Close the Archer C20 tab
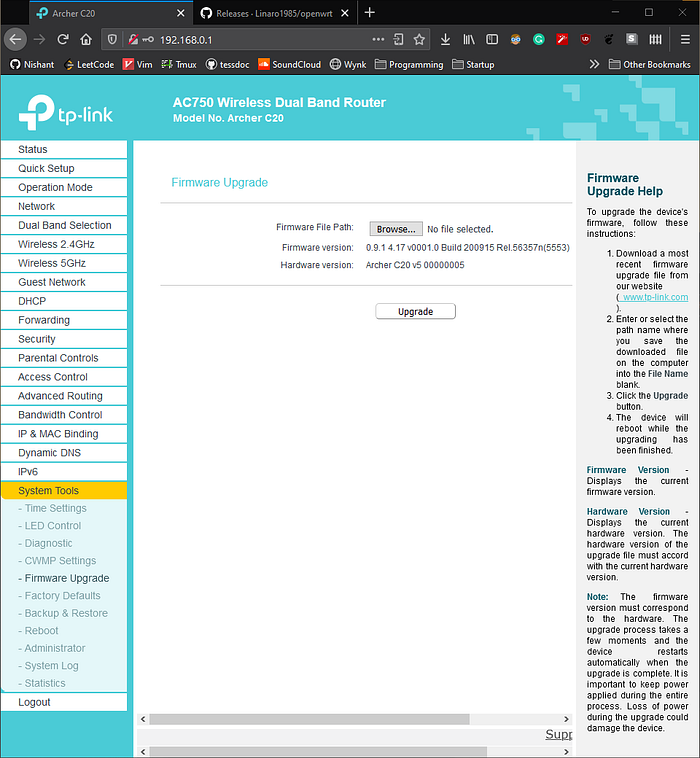The height and width of the screenshot is (758, 700). click(180, 13)
